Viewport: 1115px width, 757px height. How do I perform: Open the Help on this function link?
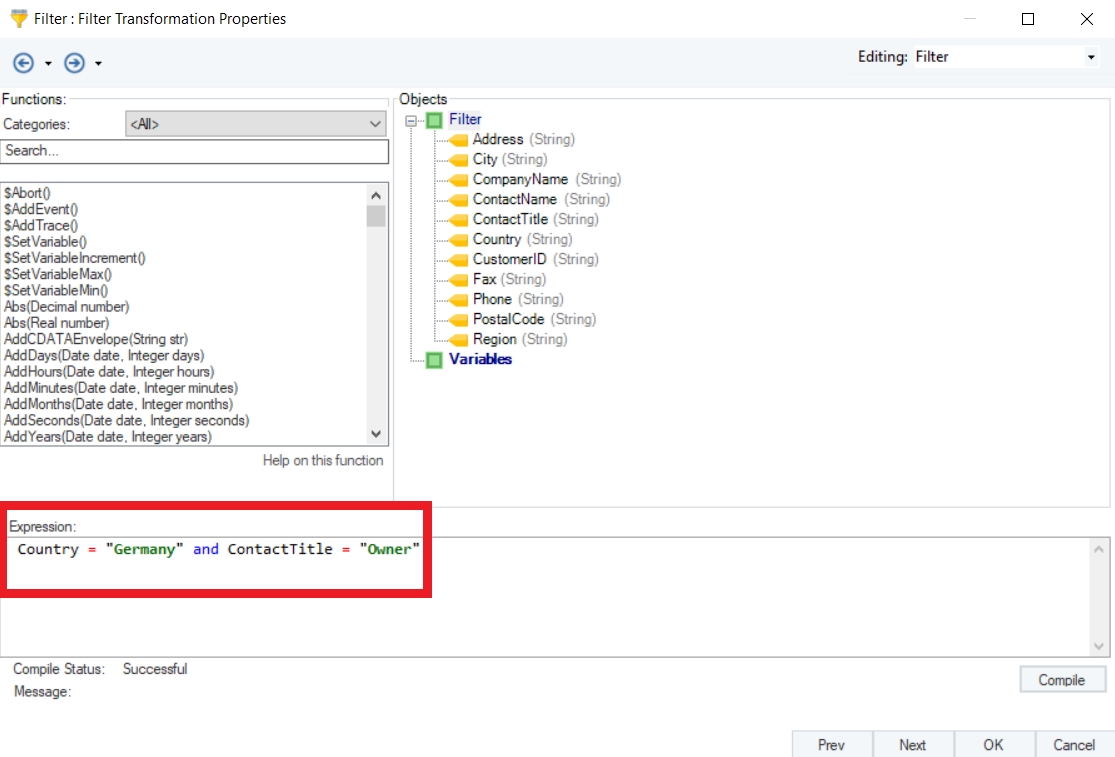322,460
